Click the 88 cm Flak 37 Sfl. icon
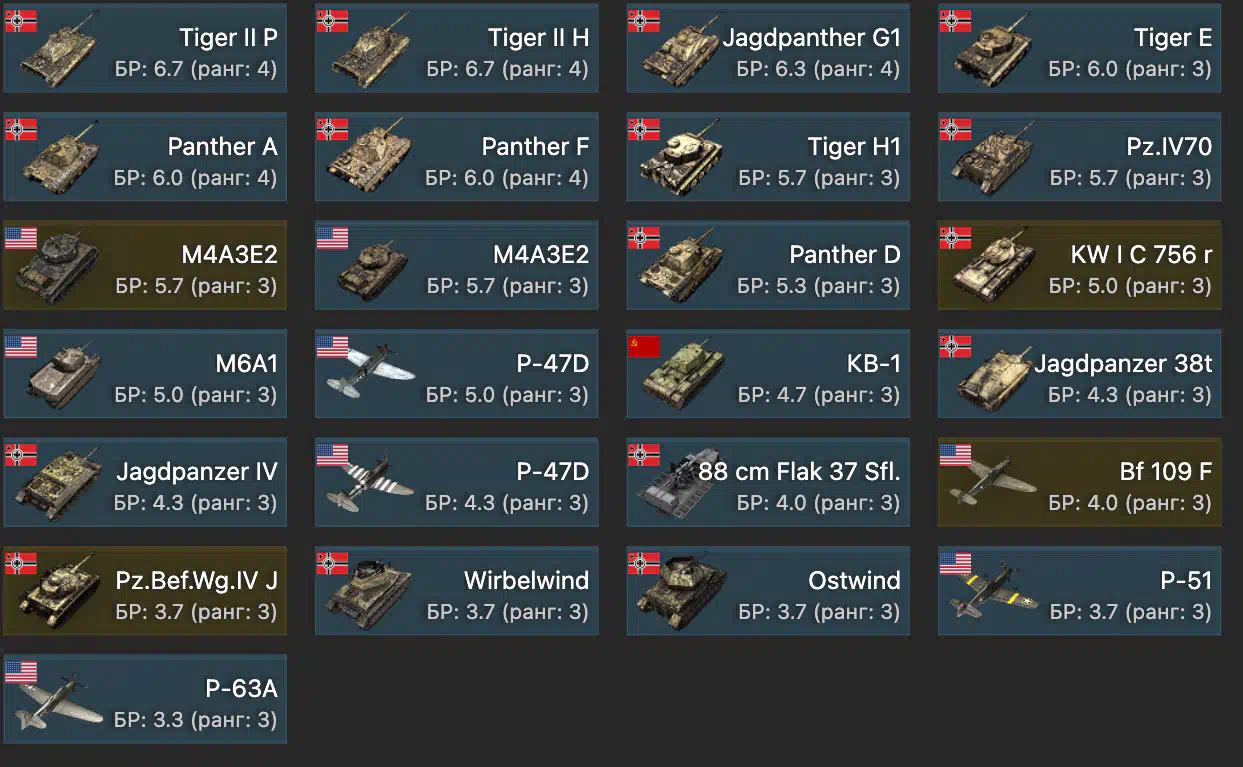The image size is (1243, 767). click(682, 486)
